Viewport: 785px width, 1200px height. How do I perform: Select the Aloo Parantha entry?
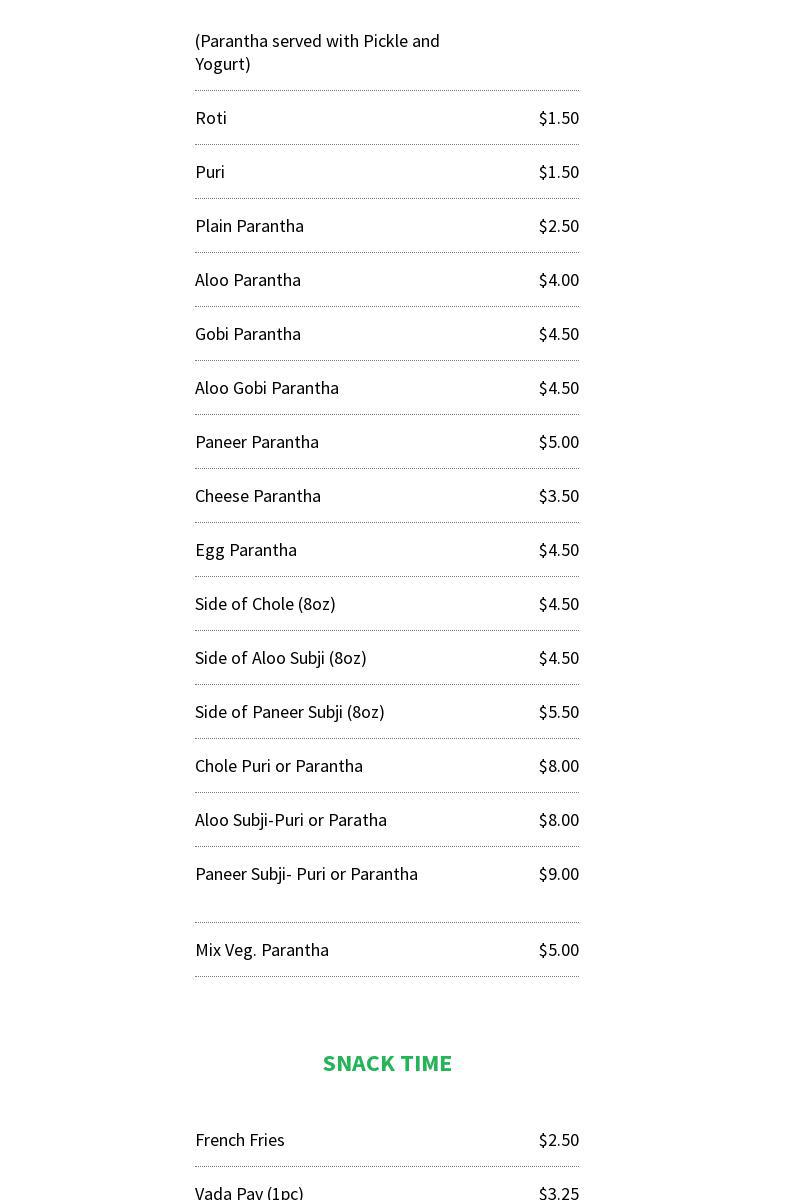coord(248,280)
